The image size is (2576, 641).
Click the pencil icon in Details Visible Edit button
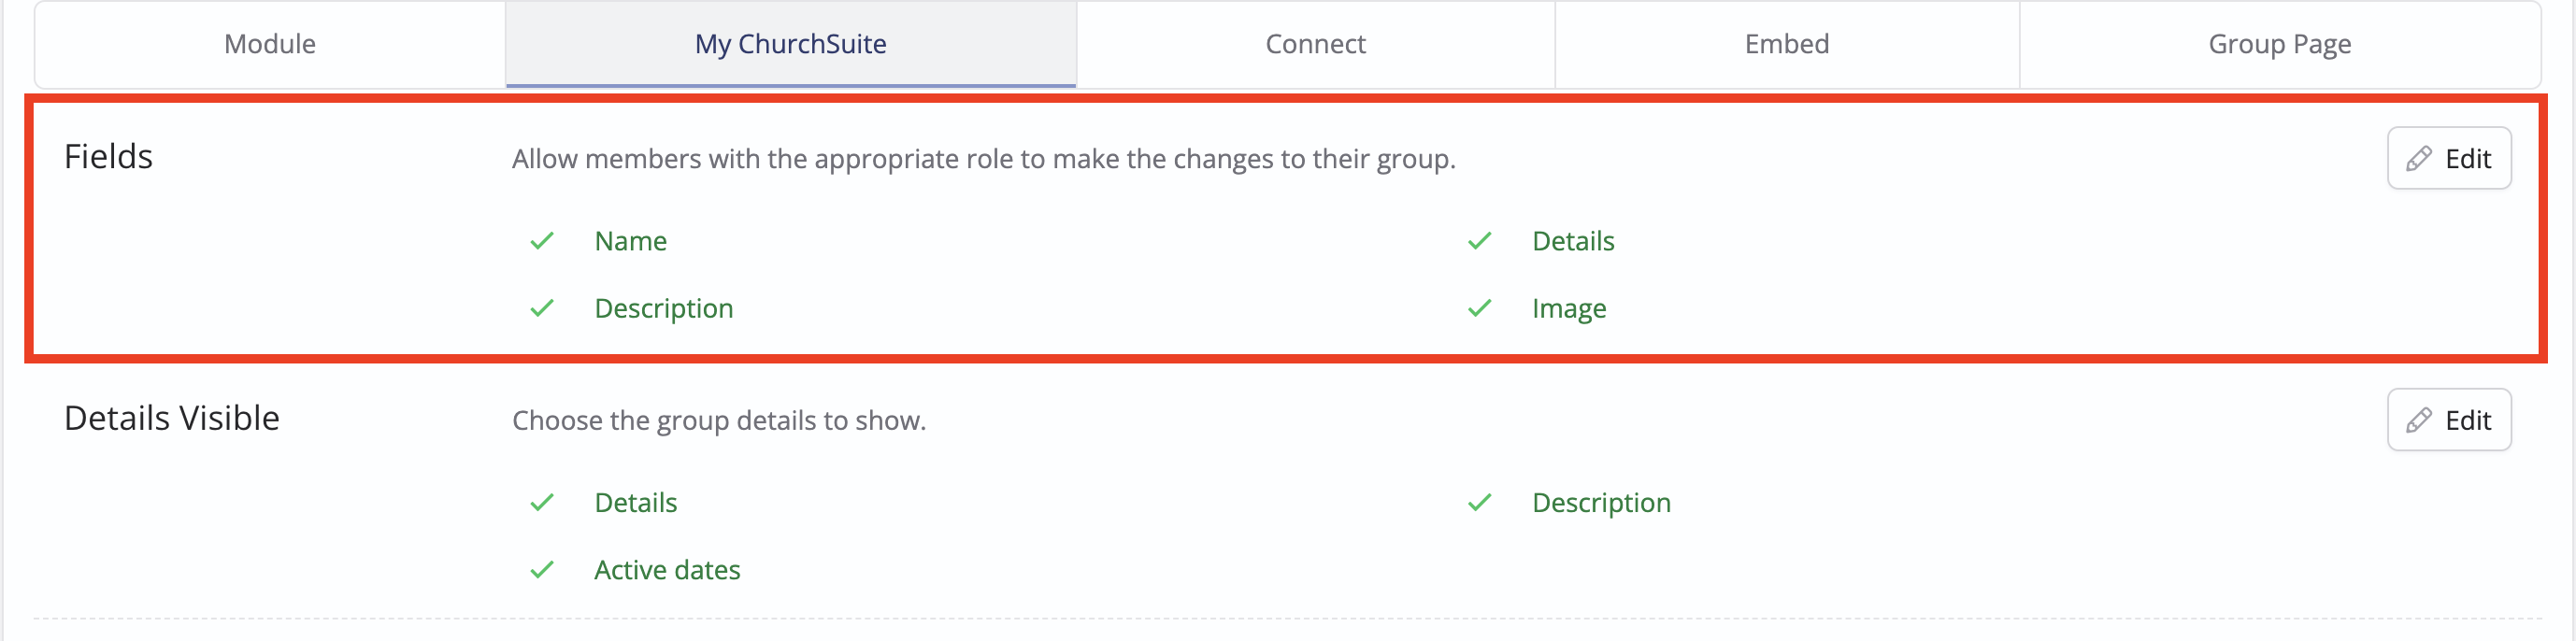point(2418,420)
